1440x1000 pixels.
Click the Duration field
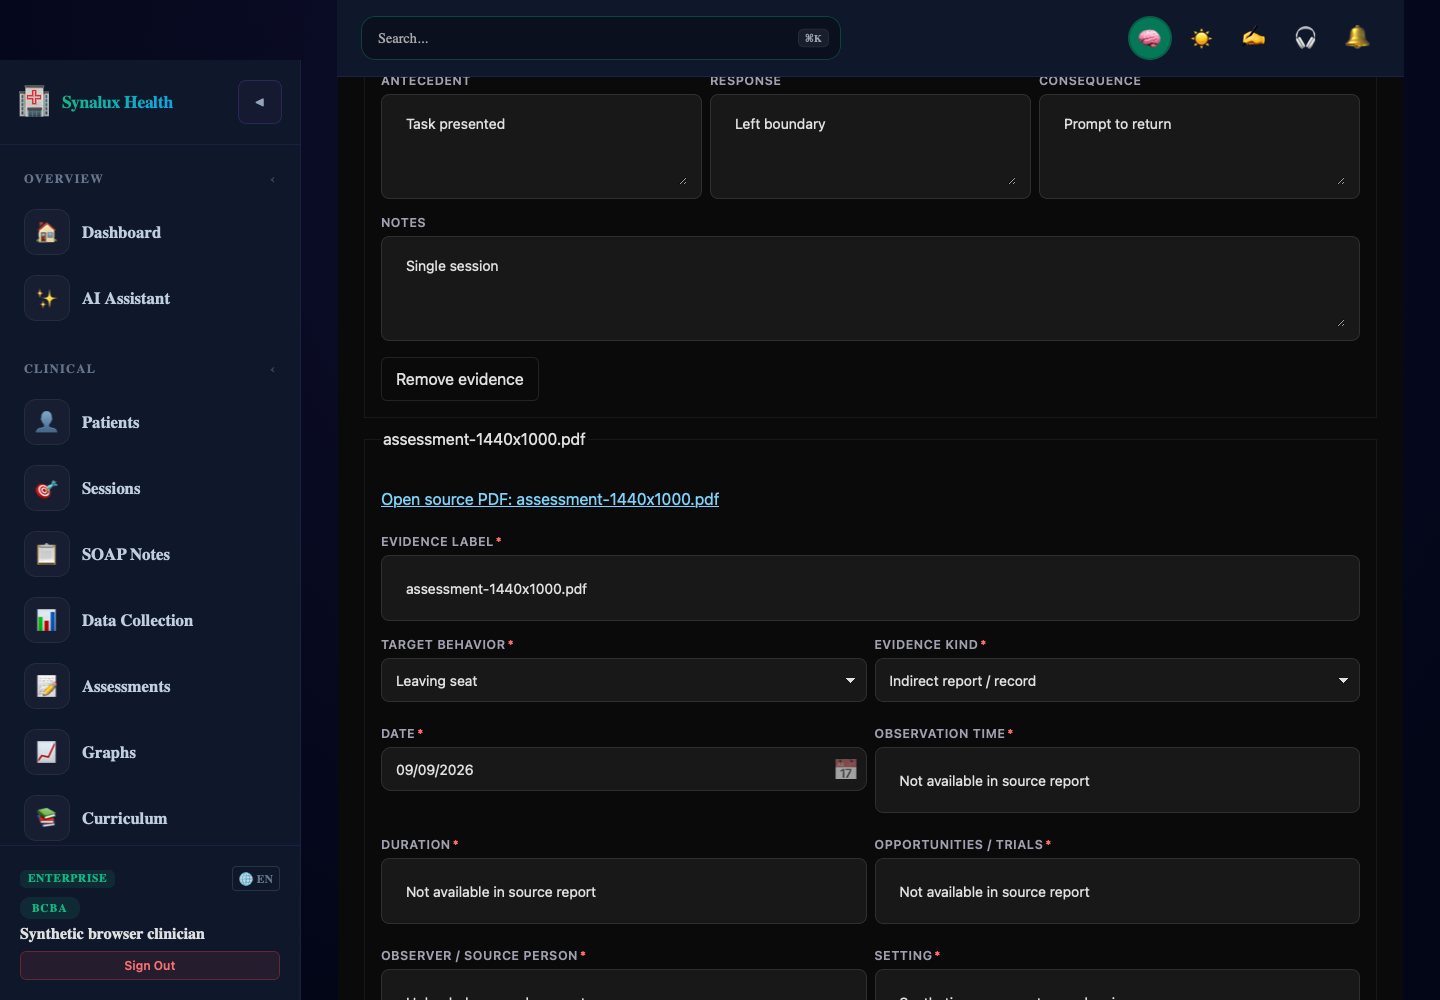[623, 891]
